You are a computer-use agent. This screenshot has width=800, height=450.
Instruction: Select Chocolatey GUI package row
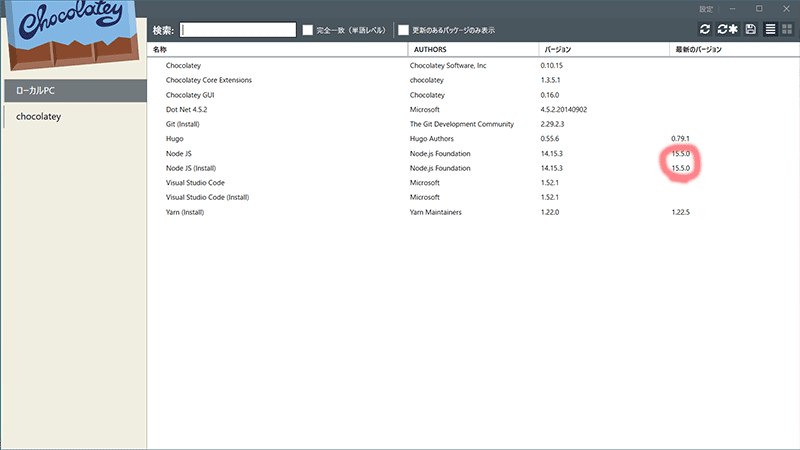tap(473, 95)
